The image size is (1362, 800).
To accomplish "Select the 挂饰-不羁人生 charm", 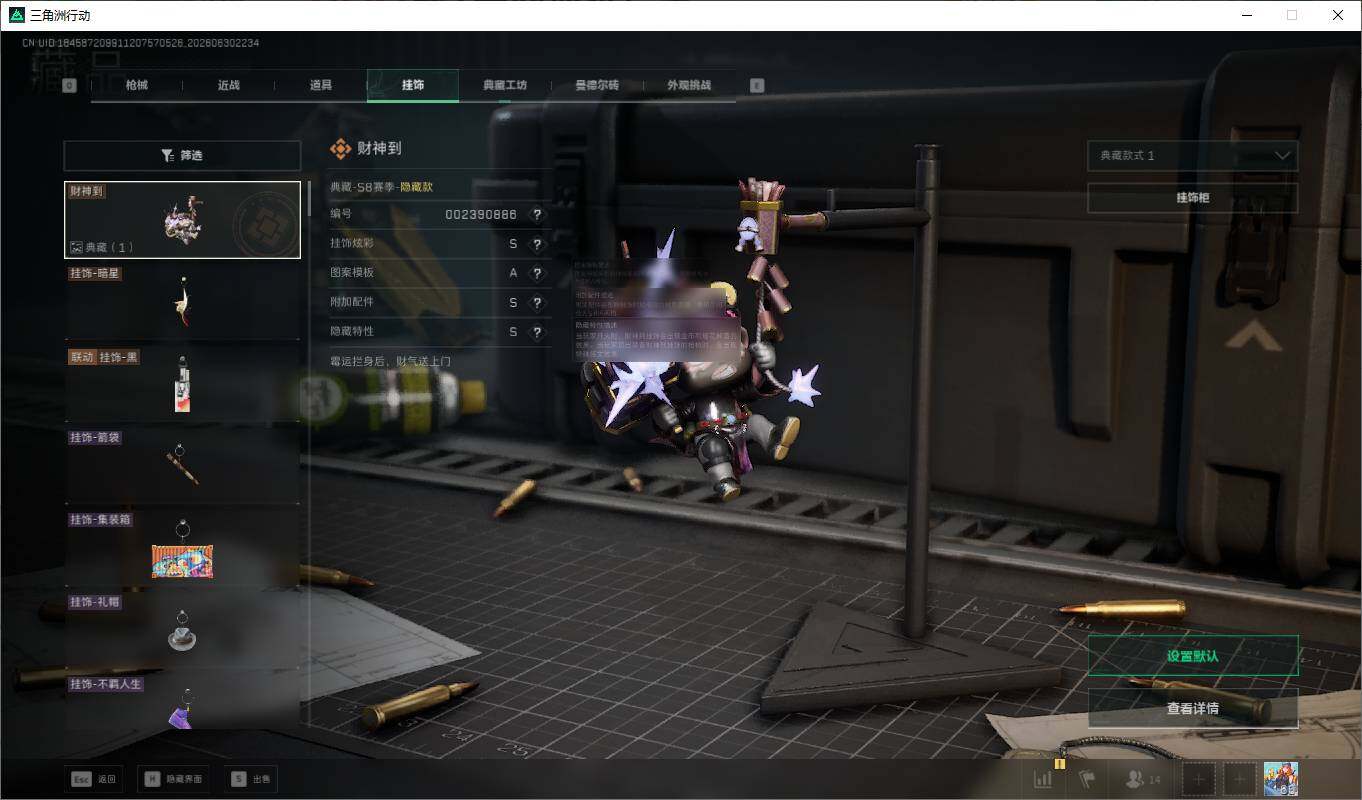I will coord(182,701).
